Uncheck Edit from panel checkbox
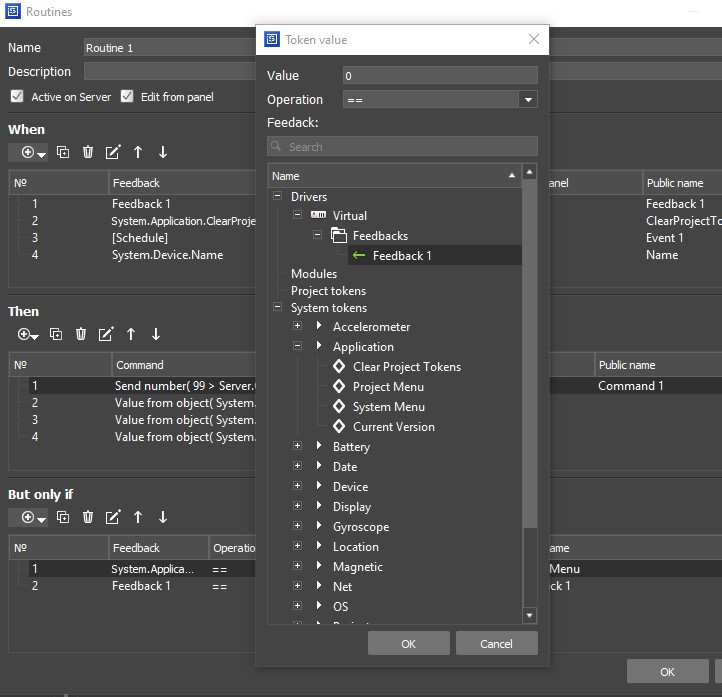This screenshot has width=722, height=697. point(127,97)
